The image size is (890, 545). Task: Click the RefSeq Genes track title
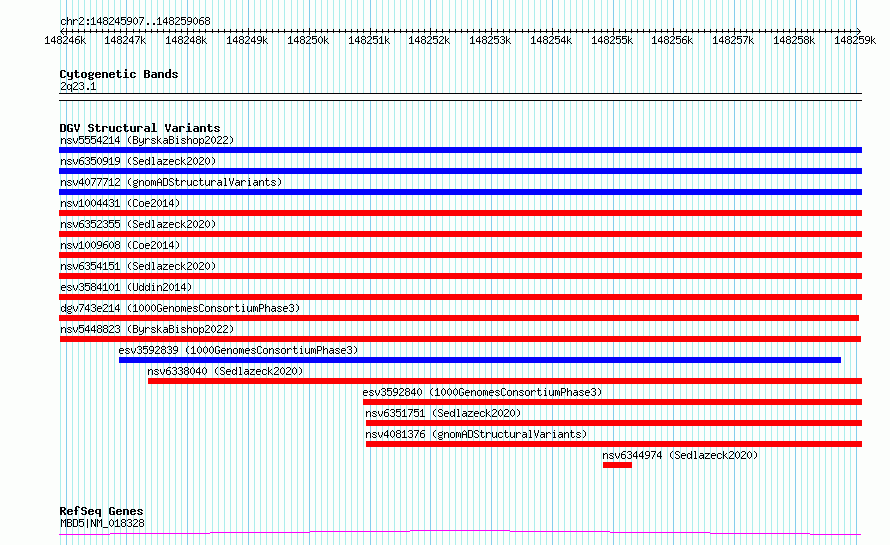[101, 511]
